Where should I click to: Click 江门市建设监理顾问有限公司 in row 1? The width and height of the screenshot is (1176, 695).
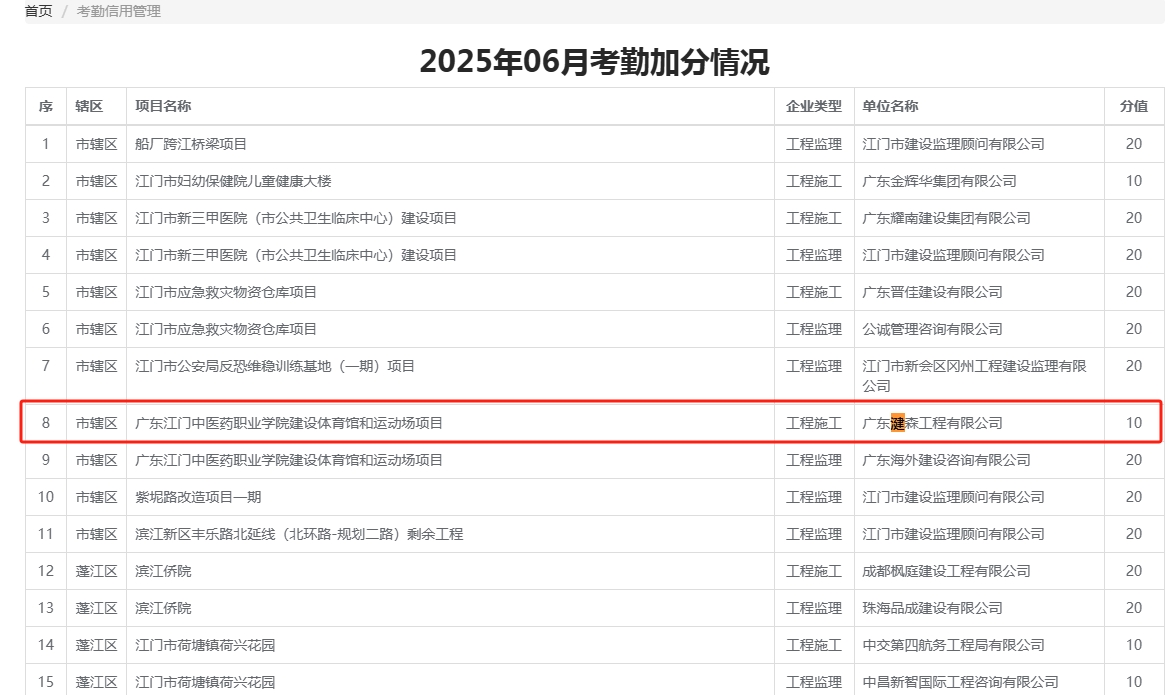tap(953, 144)
